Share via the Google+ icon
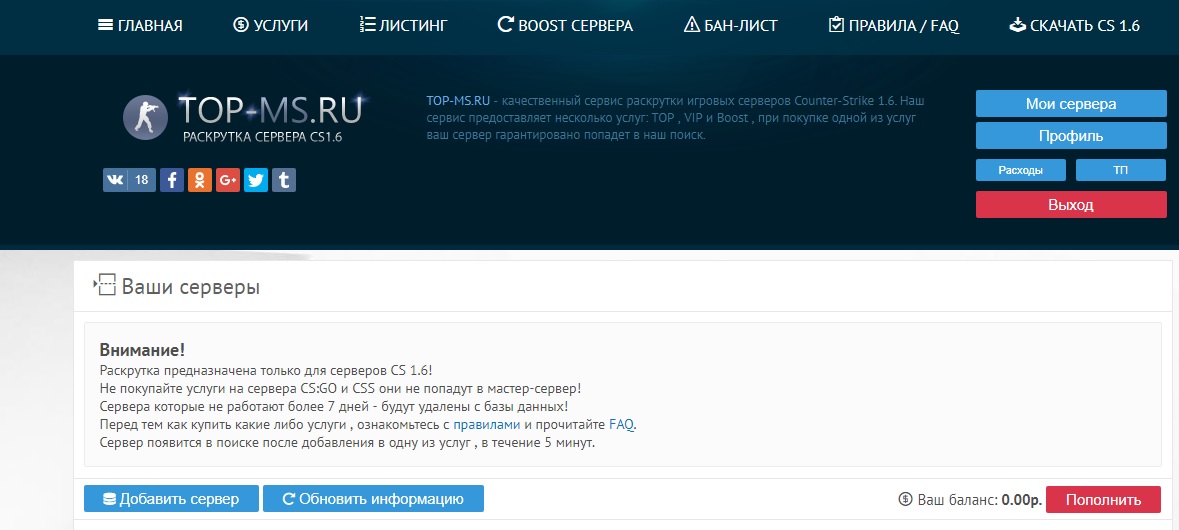This screenshot has height=530, width=1179. pyautogui.click(x=228, y=180)
